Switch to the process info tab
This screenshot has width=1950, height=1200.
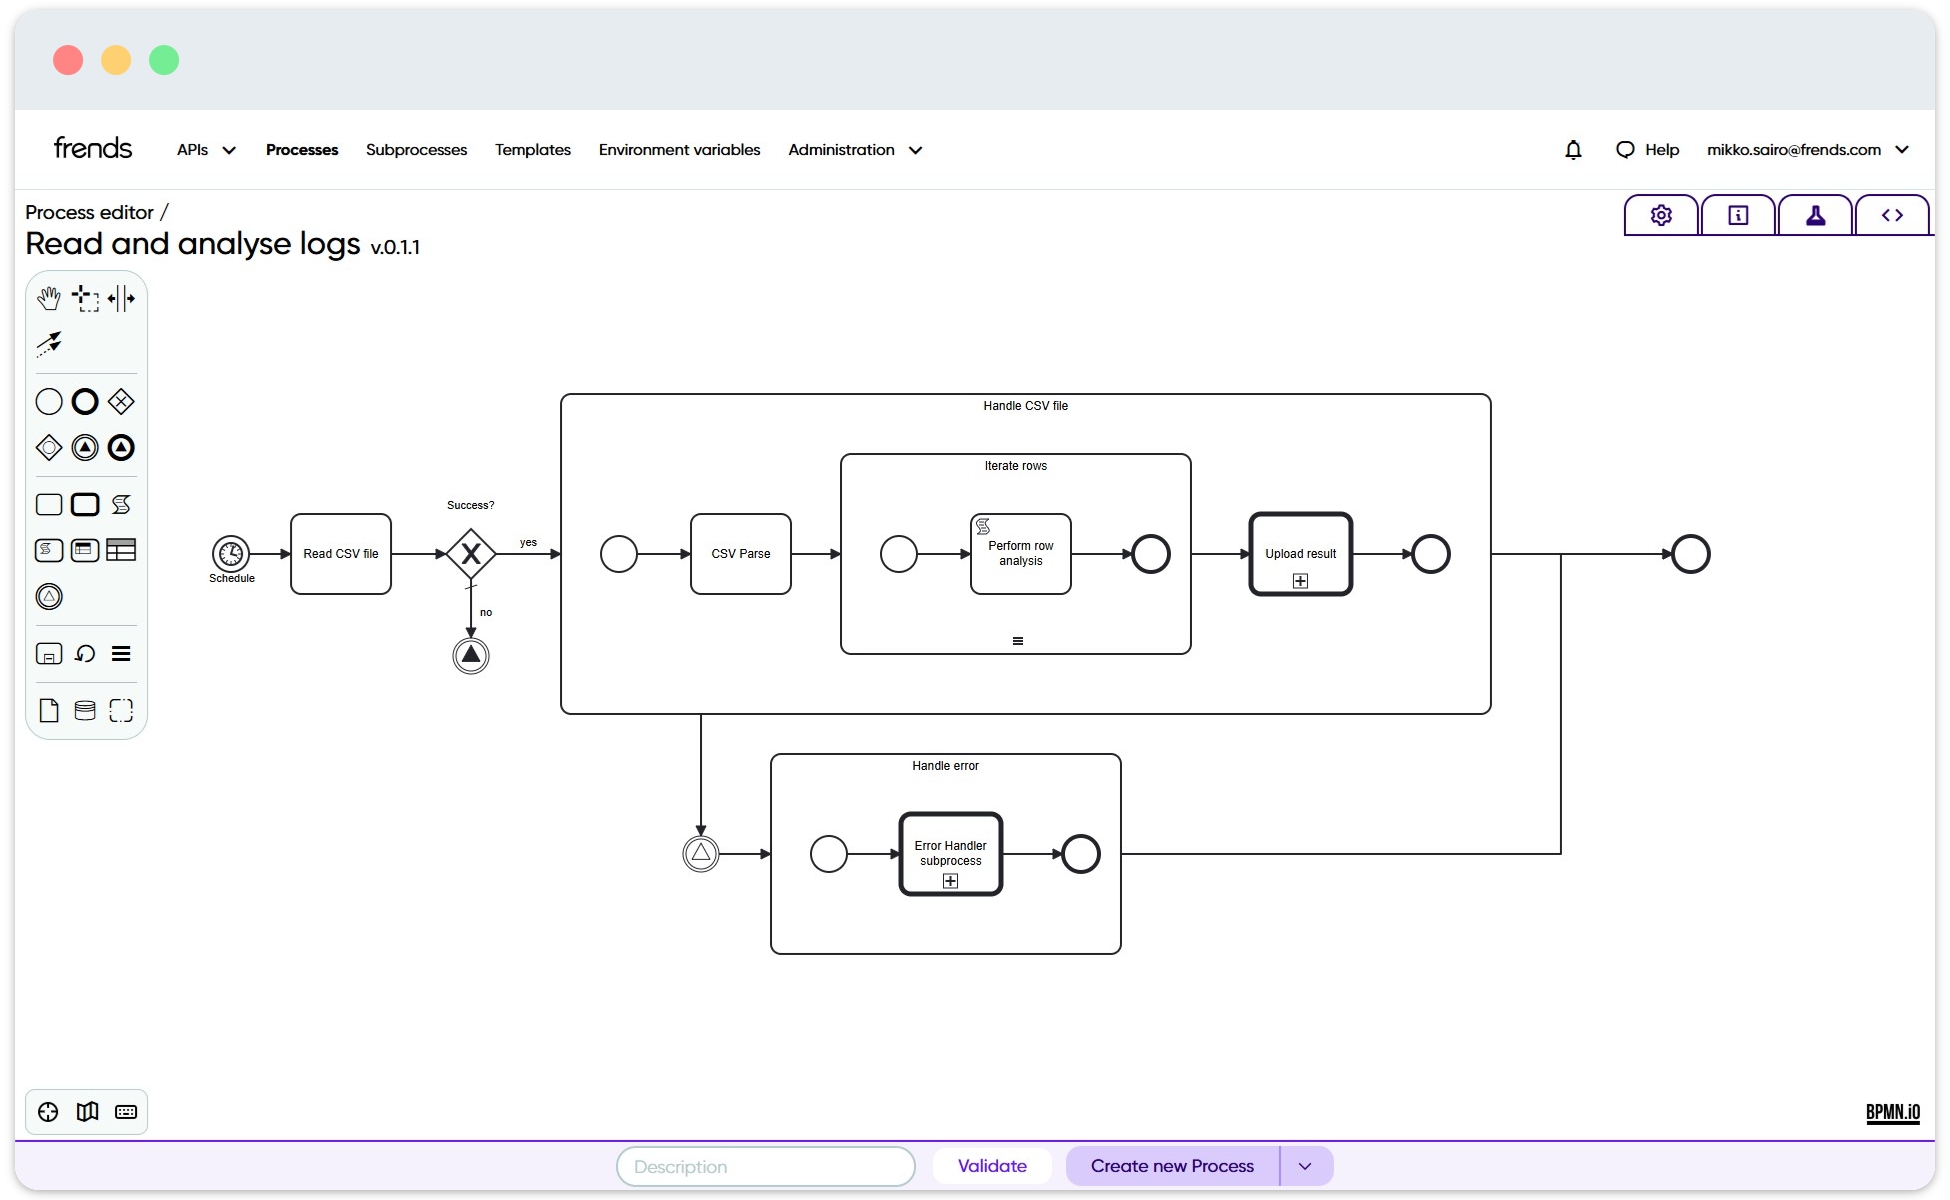1738,214
